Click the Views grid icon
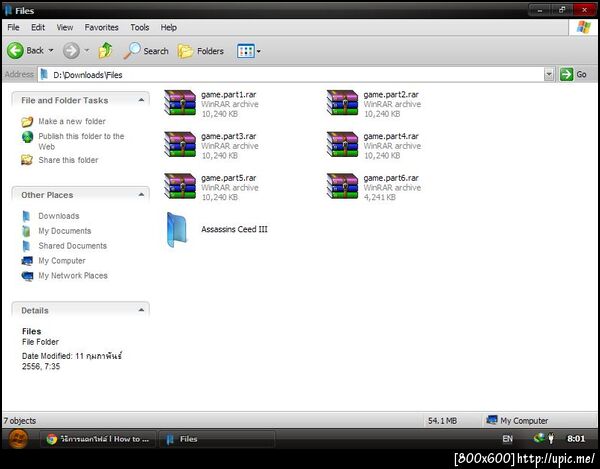This screenshot has width=600, height=469. [x=245, y=51]
